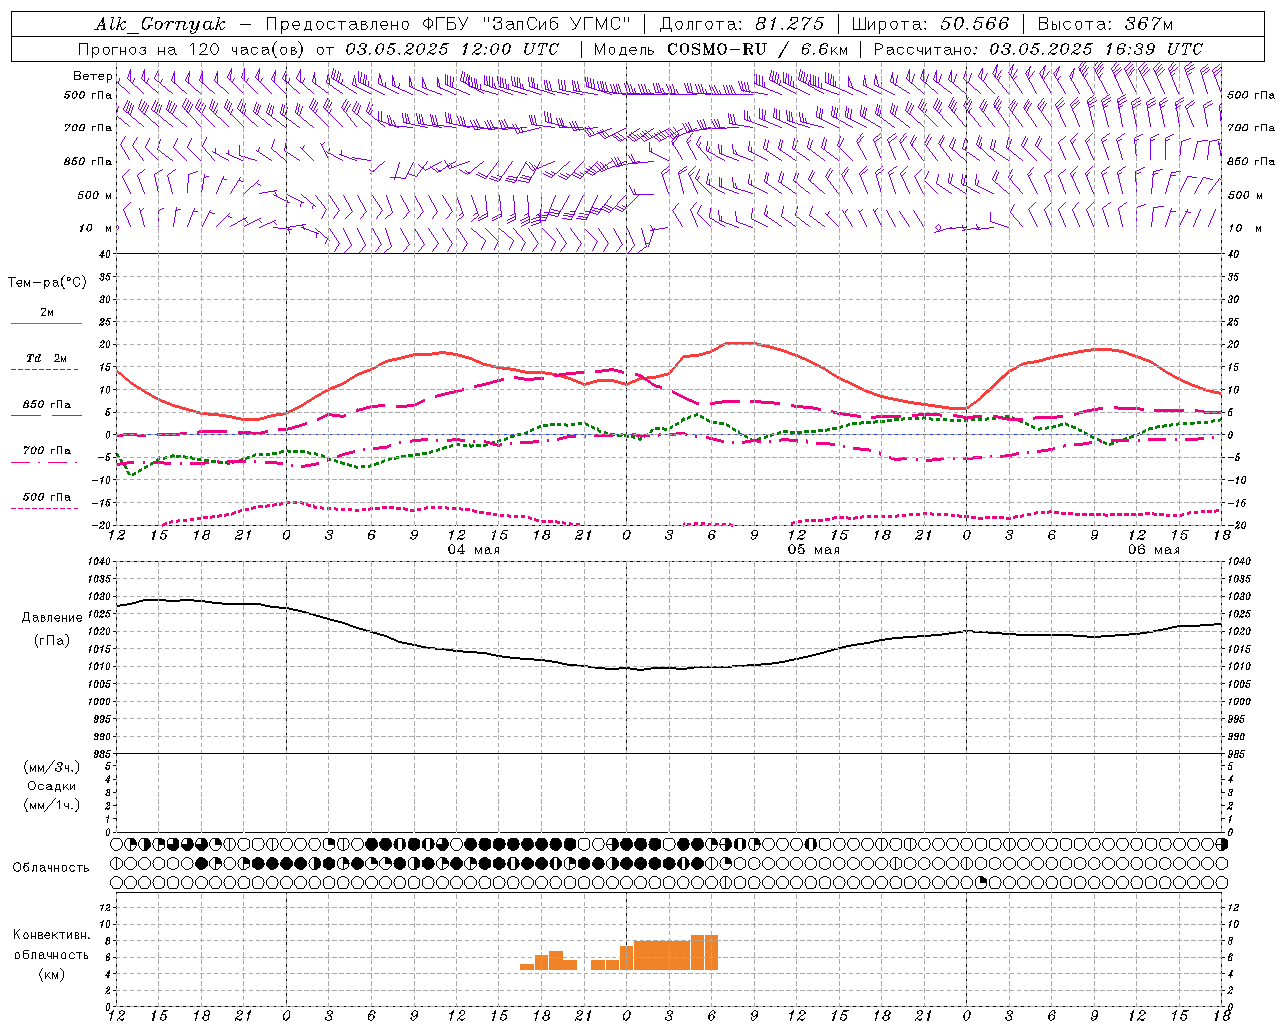Click the elevation text "Высота: 367м"
Viewport: 1280px width, 1024px height.
point(1105,24)
